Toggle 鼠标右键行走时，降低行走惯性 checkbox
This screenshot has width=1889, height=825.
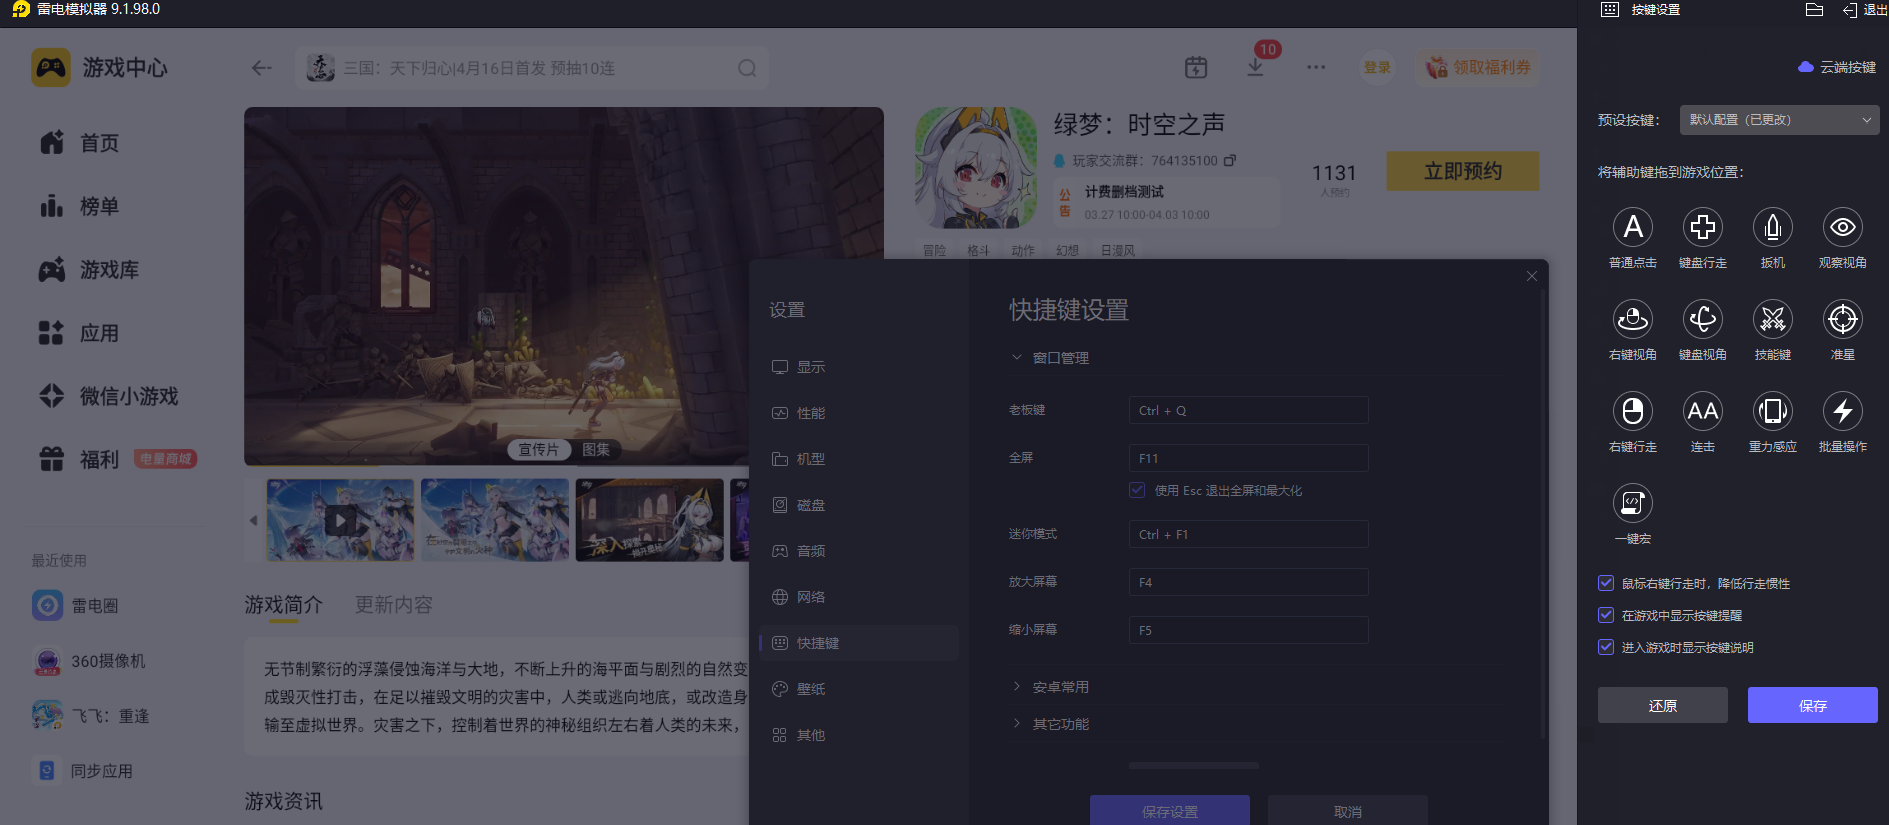[1606, 583]
